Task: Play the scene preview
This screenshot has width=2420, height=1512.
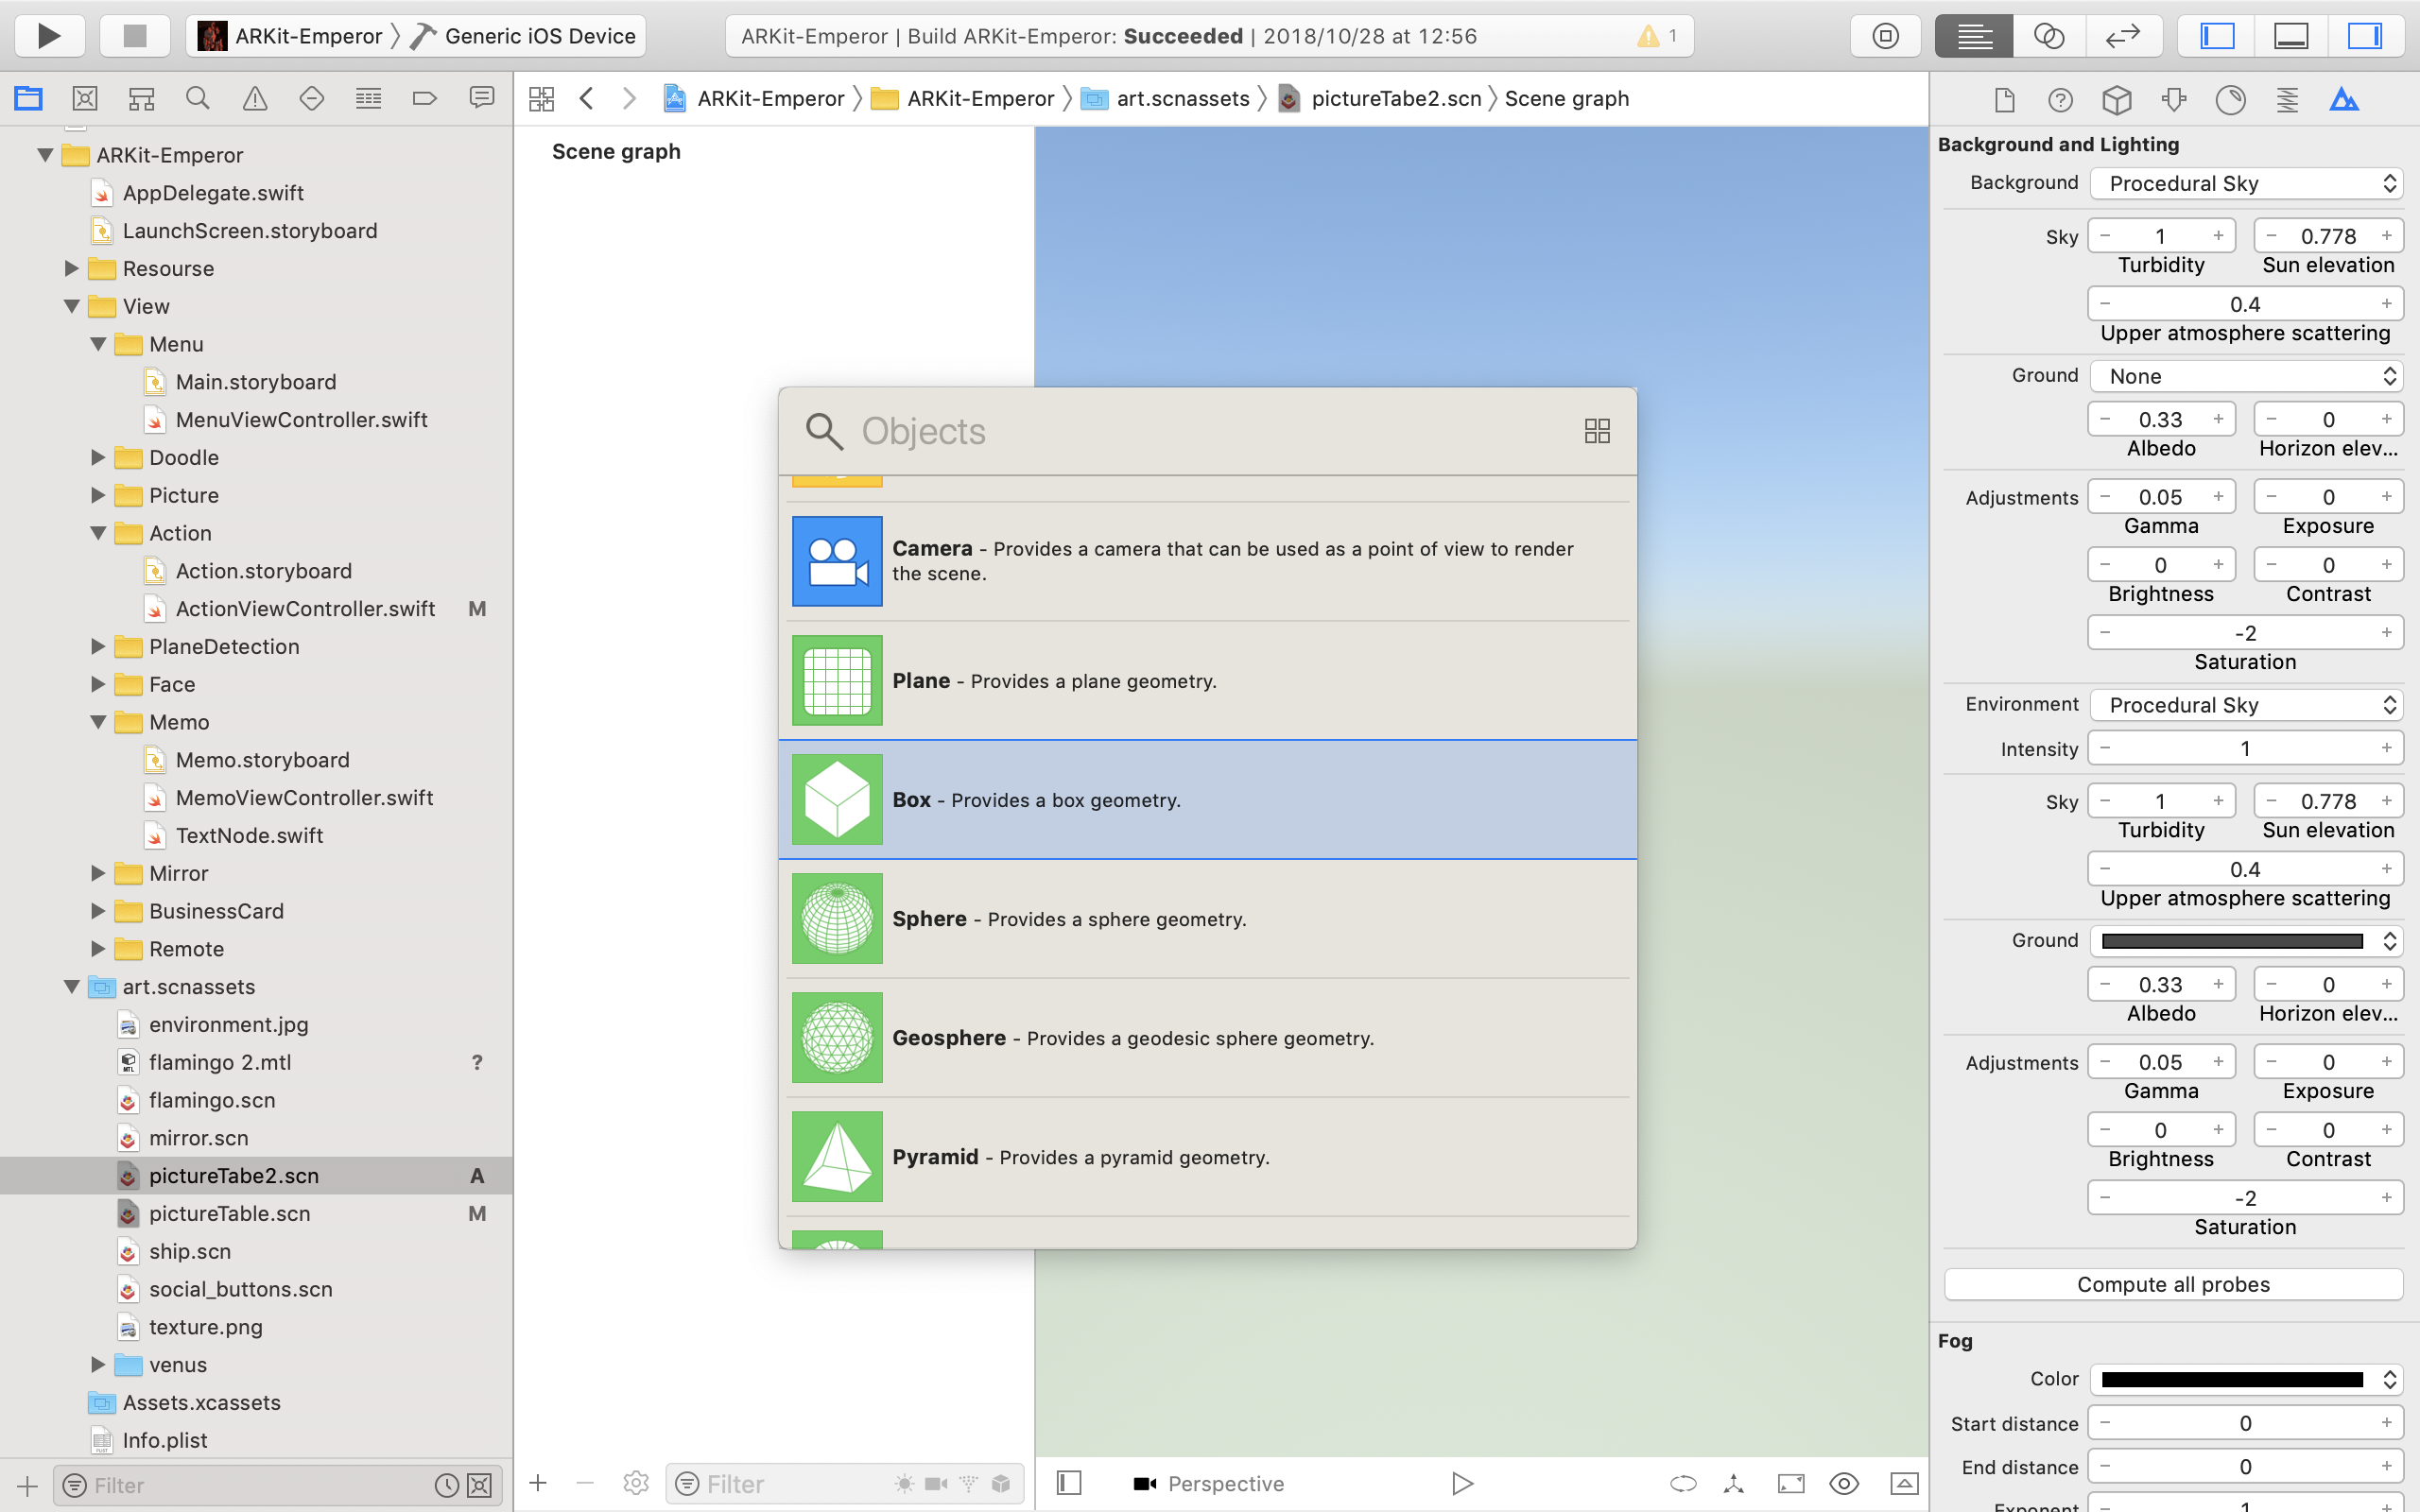Action: 1462,1483
